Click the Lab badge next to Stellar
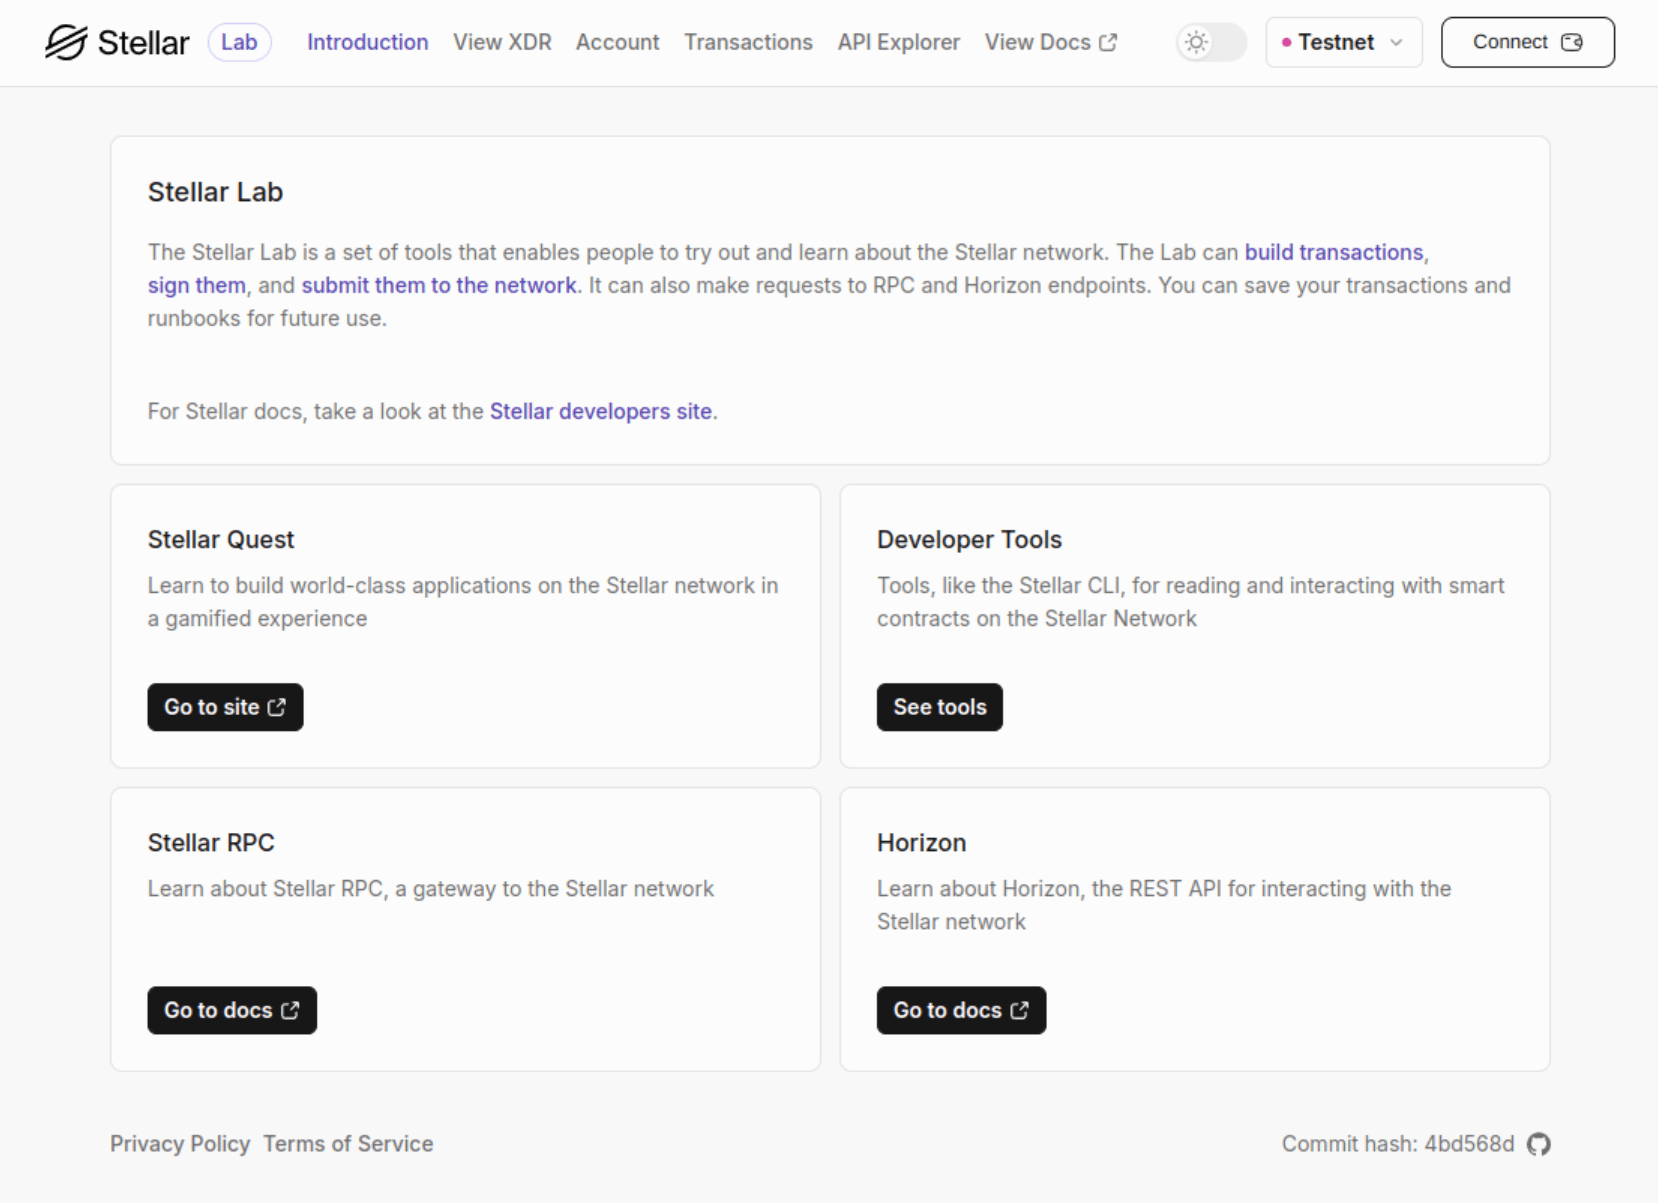Viewport: 1658px width, 1203px height. (x=239, y=42)
